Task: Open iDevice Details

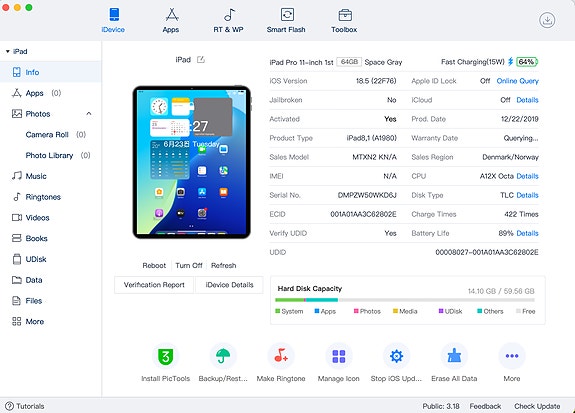Action: (x=230, y=285)
